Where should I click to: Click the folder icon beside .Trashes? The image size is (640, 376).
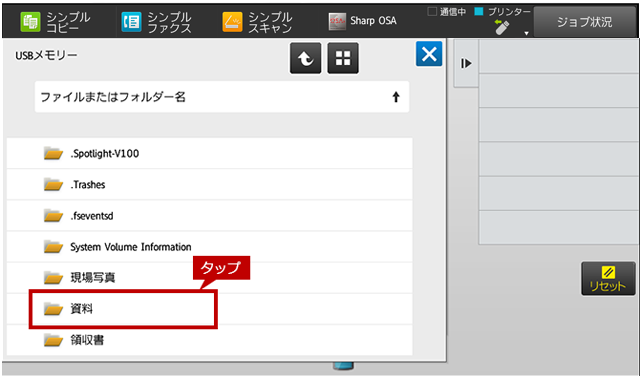coord(53,185)
